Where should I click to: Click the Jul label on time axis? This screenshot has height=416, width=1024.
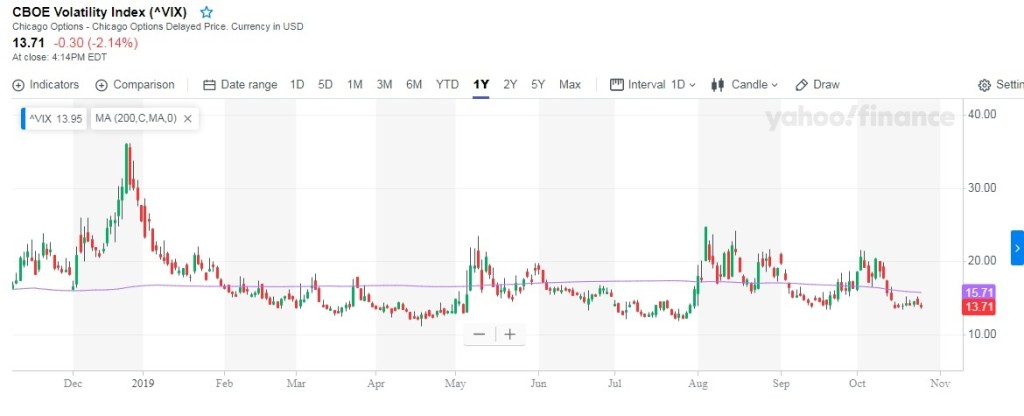(x=614, y=383)
